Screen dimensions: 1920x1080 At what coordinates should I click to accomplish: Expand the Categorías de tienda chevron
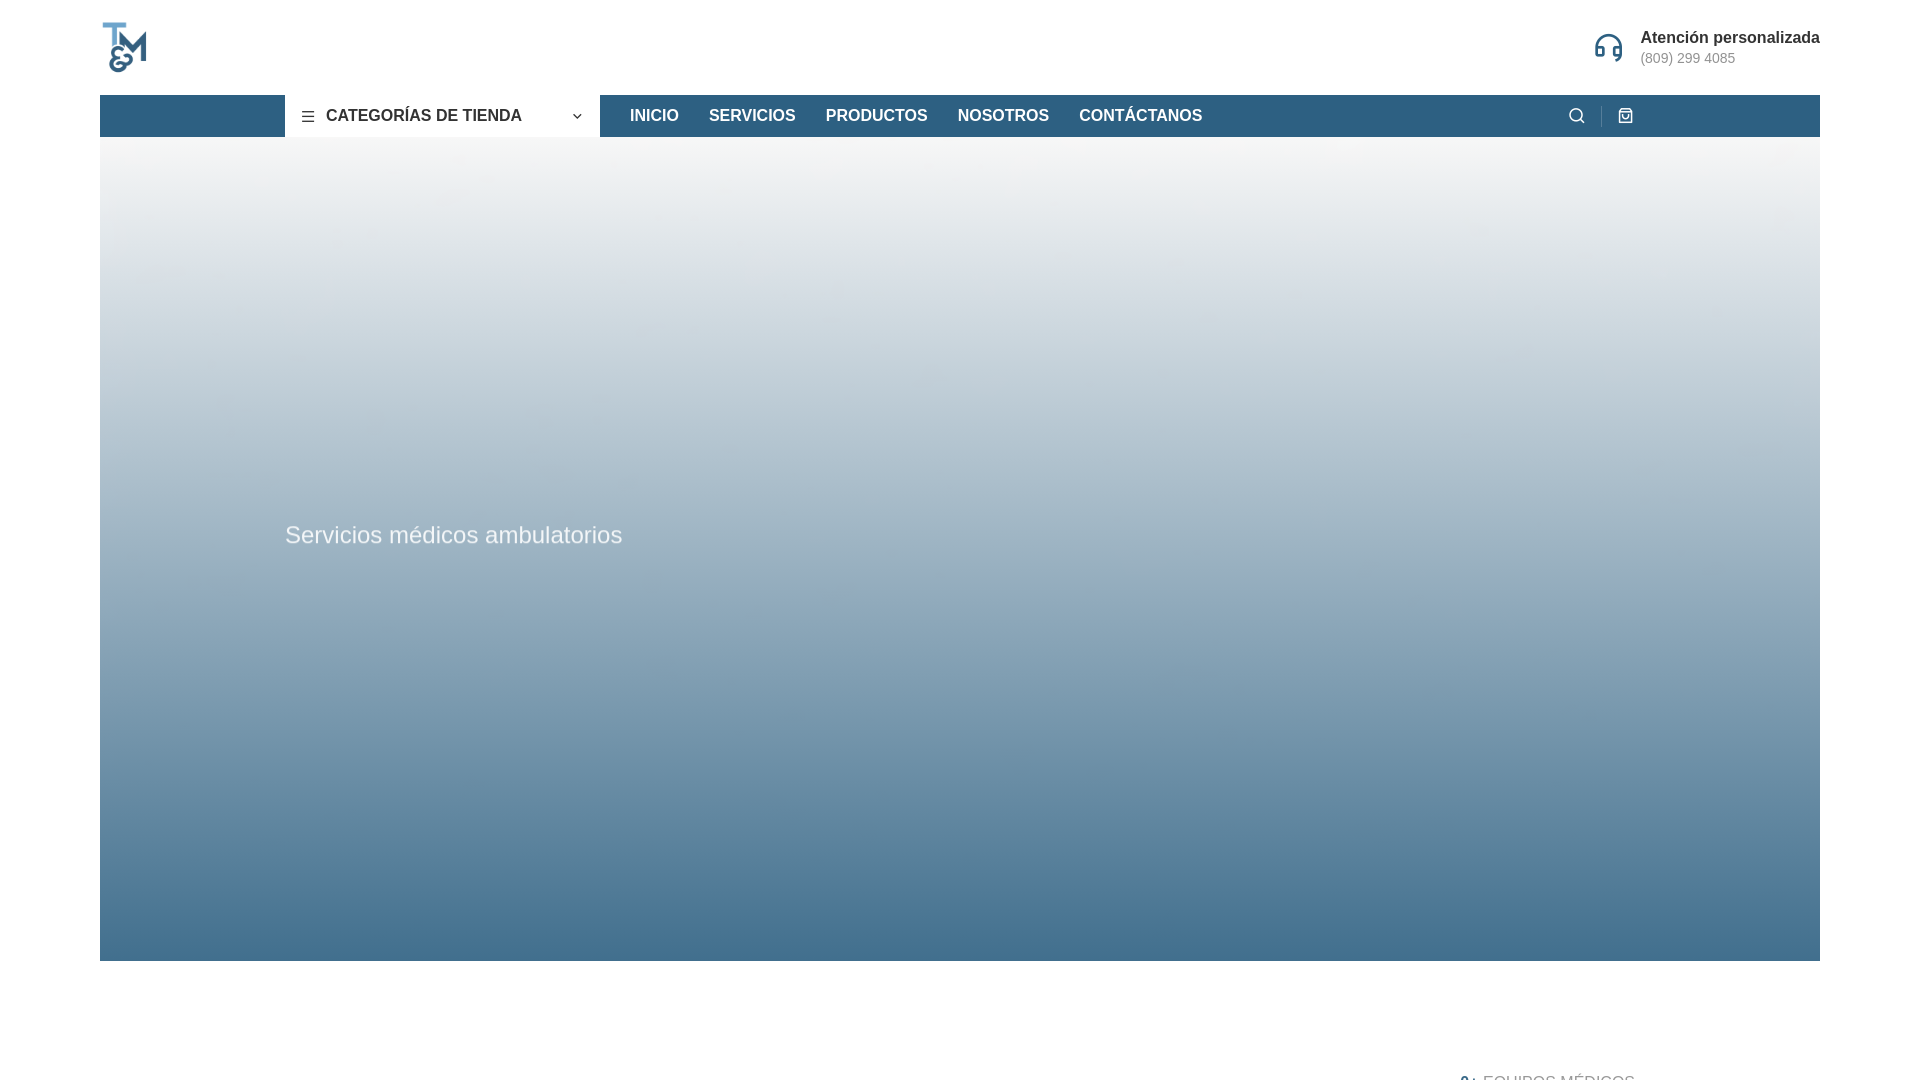click(577, 117)
